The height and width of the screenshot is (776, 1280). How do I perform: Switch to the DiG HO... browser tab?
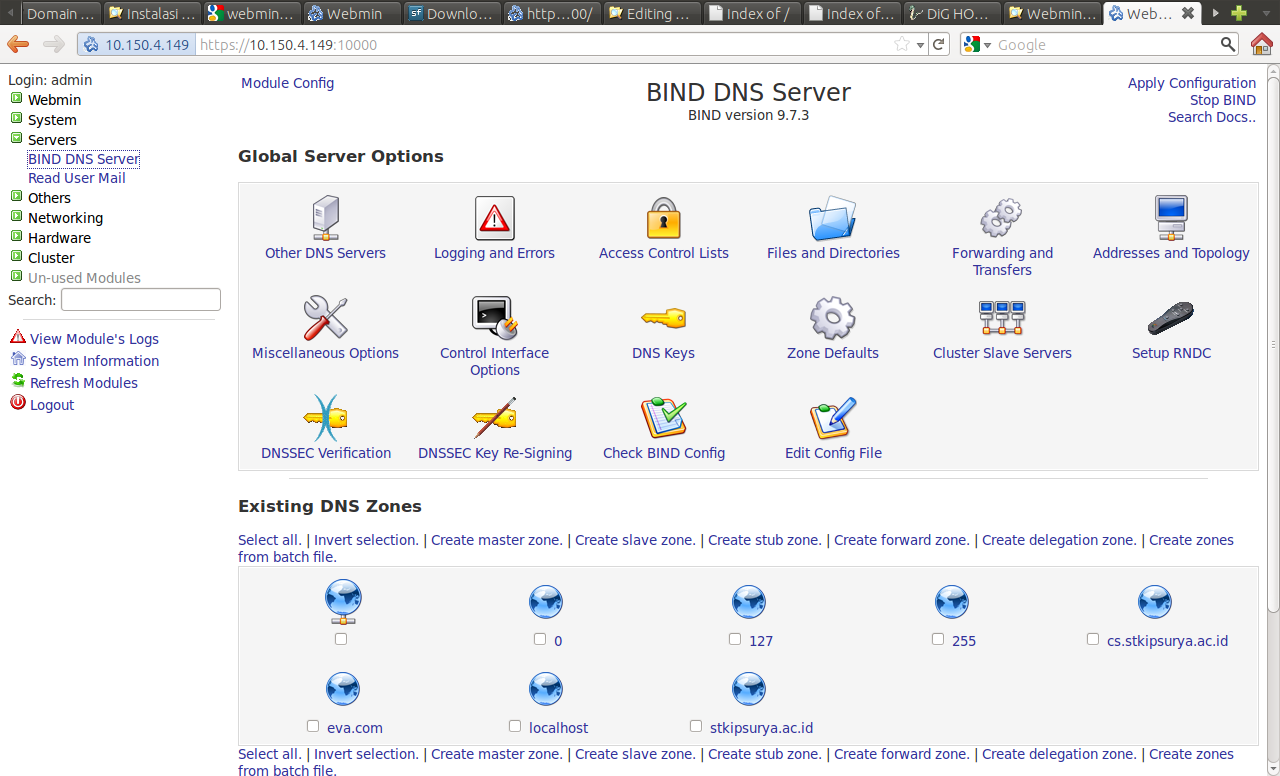tap(952, 14)
